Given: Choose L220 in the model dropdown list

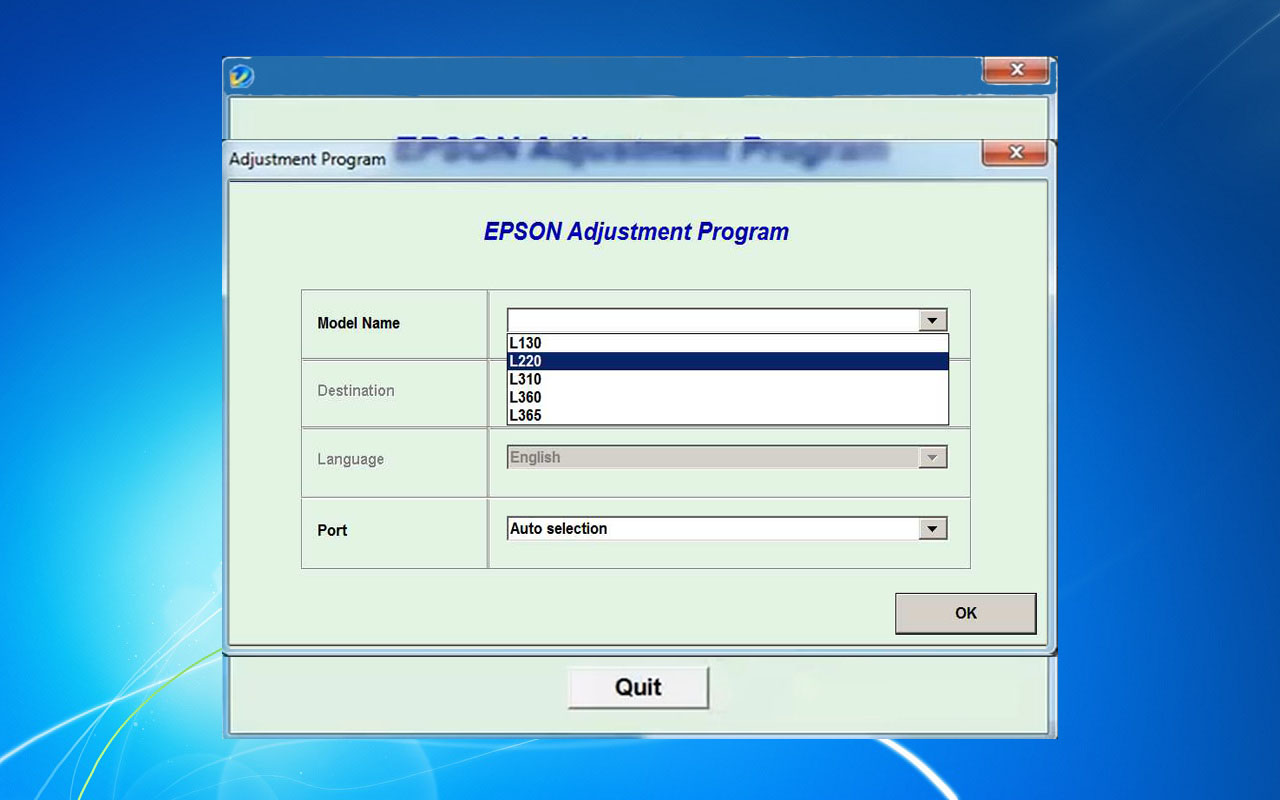Looking at the screenshot, I should point(727,361).
